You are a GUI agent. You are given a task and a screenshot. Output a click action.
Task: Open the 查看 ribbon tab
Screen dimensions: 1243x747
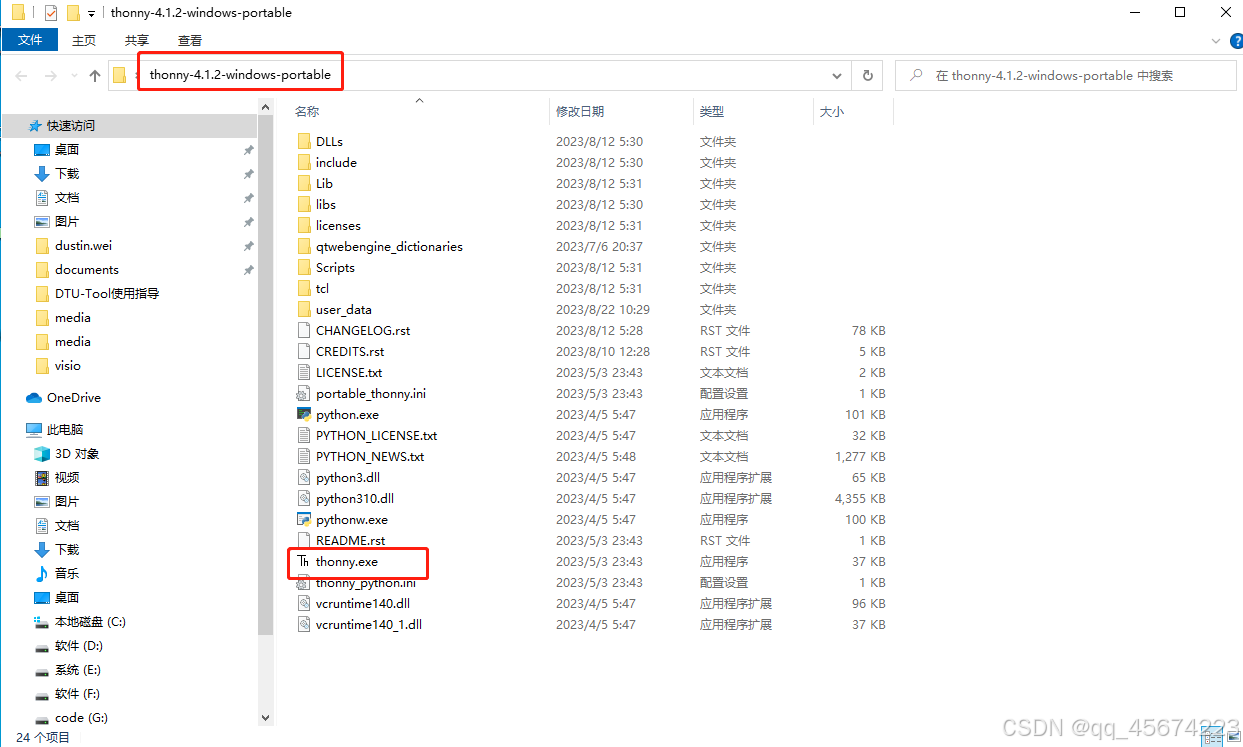click(190, 40)
